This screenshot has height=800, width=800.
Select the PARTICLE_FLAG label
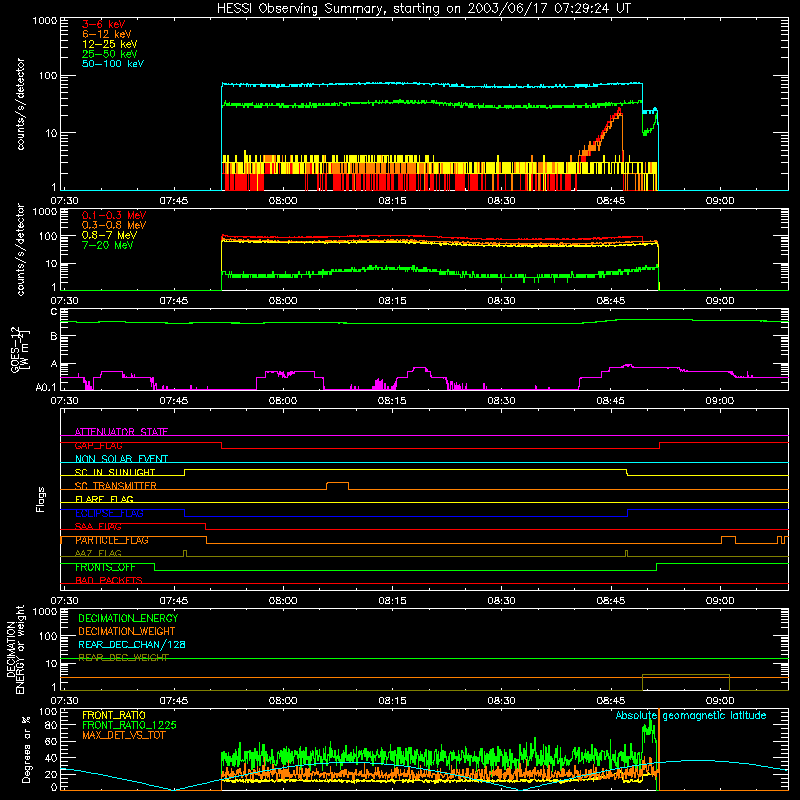tap(112, 540)
